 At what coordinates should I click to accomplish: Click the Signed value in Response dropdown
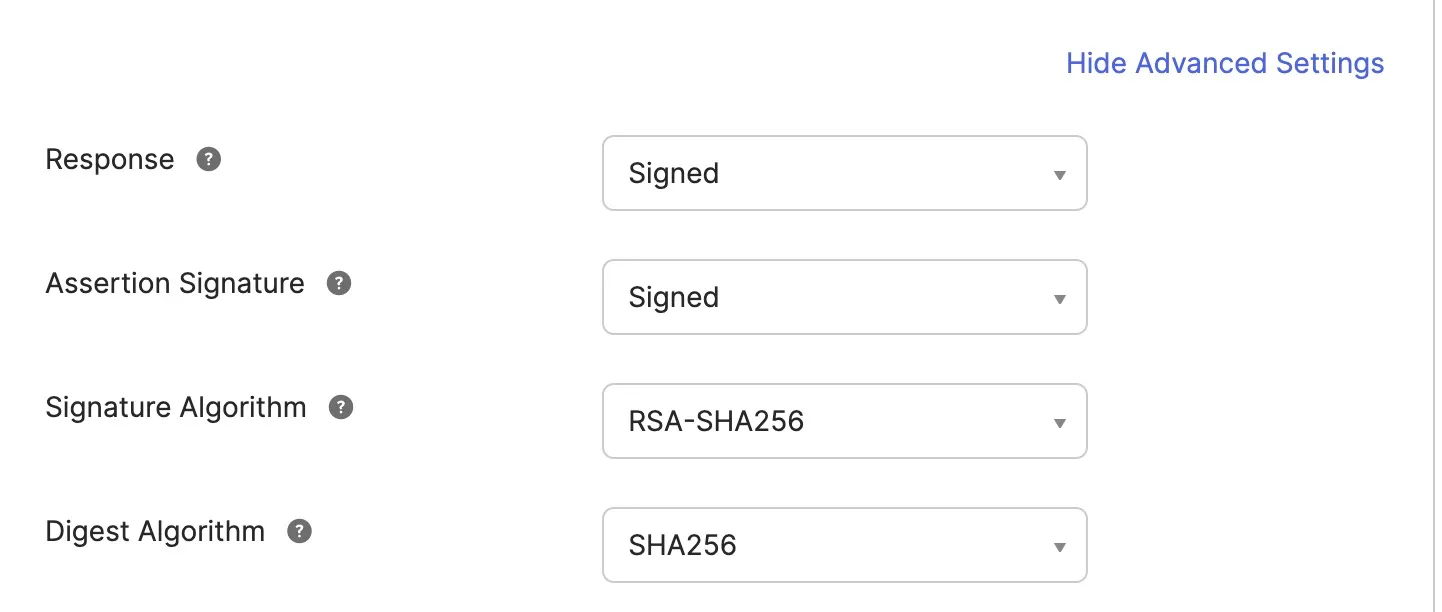click(x=674, y=173)
